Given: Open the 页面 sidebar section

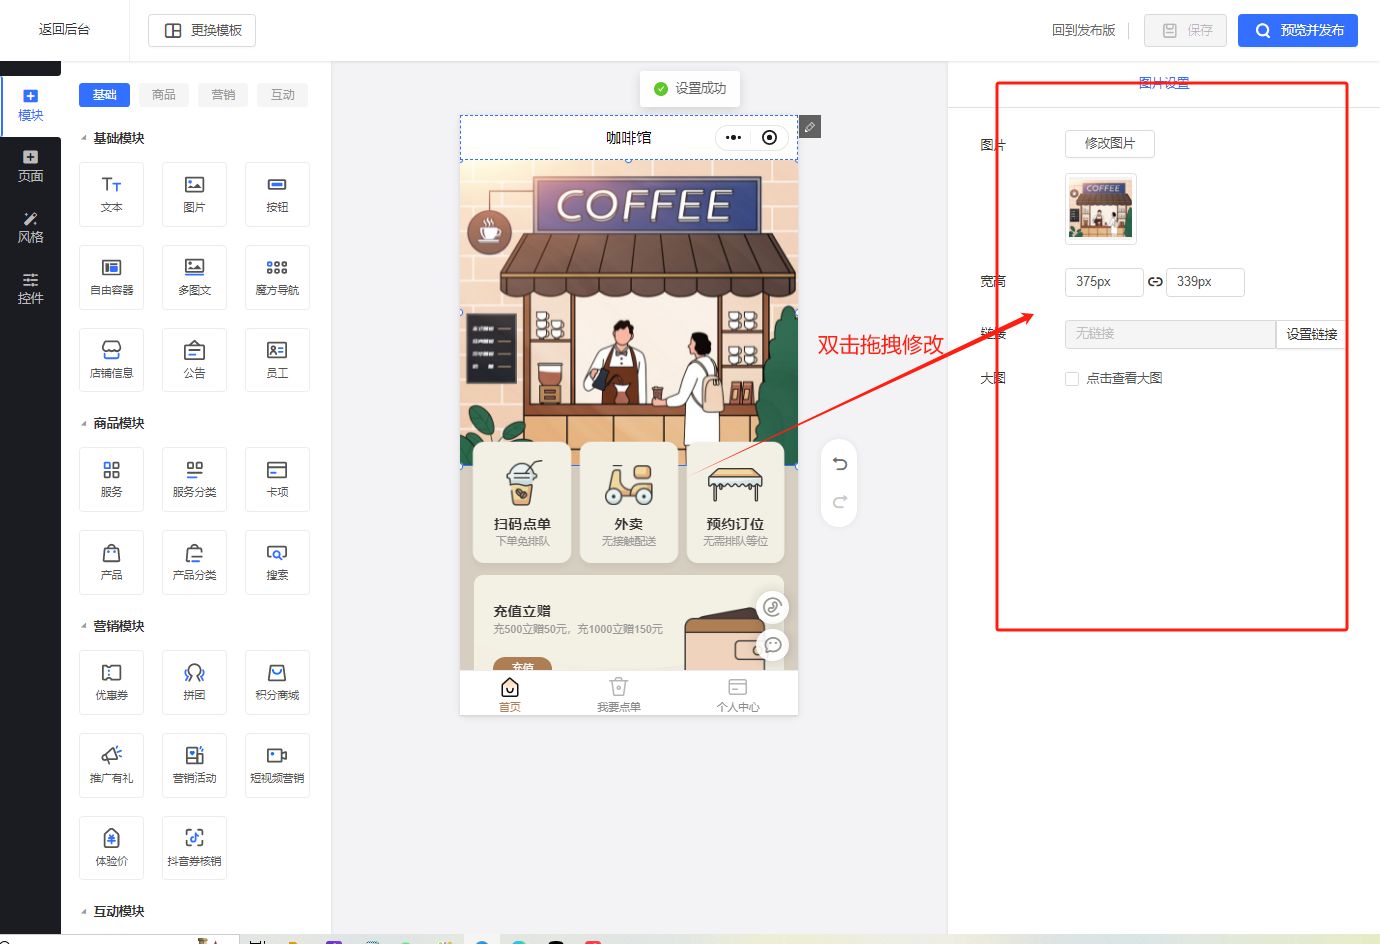Looking at the screenshot, I should pyautogui.click(x=31, y=167).
